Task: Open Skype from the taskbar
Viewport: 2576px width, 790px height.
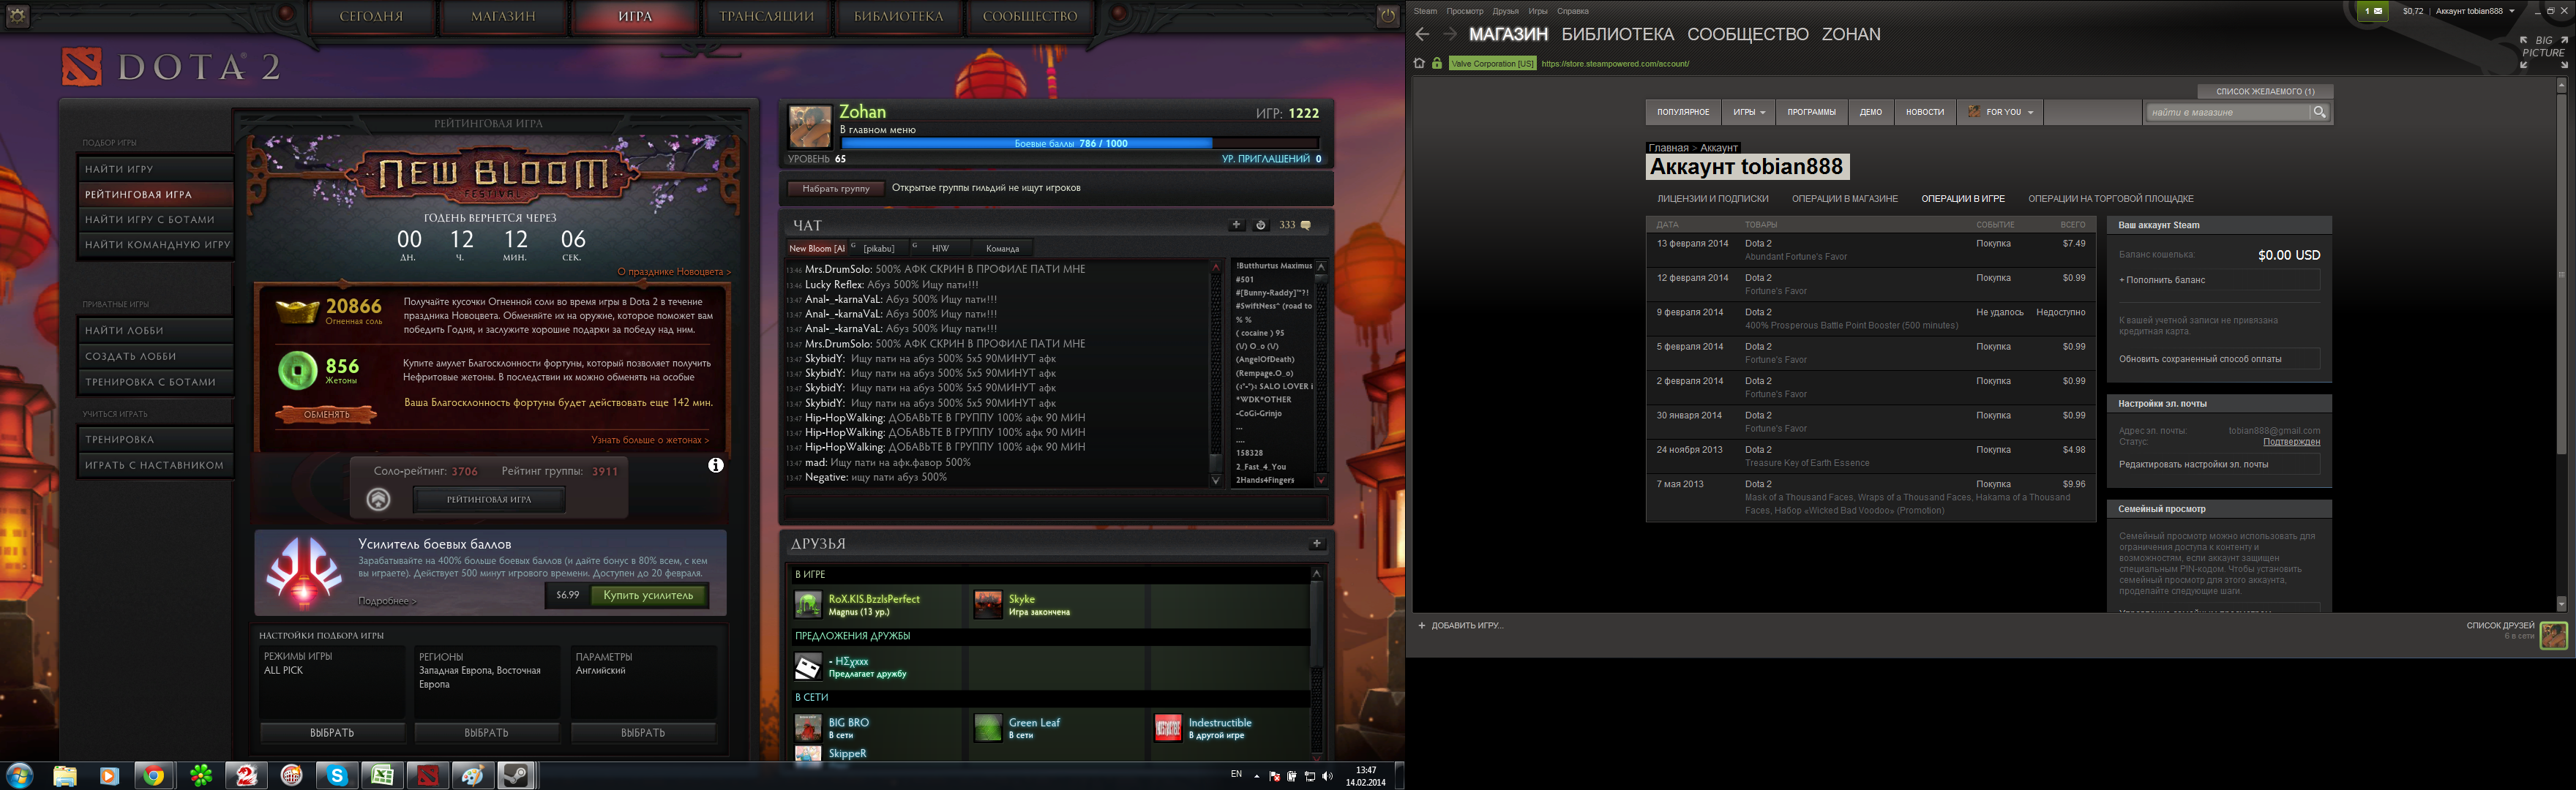Action: [338, 775]
